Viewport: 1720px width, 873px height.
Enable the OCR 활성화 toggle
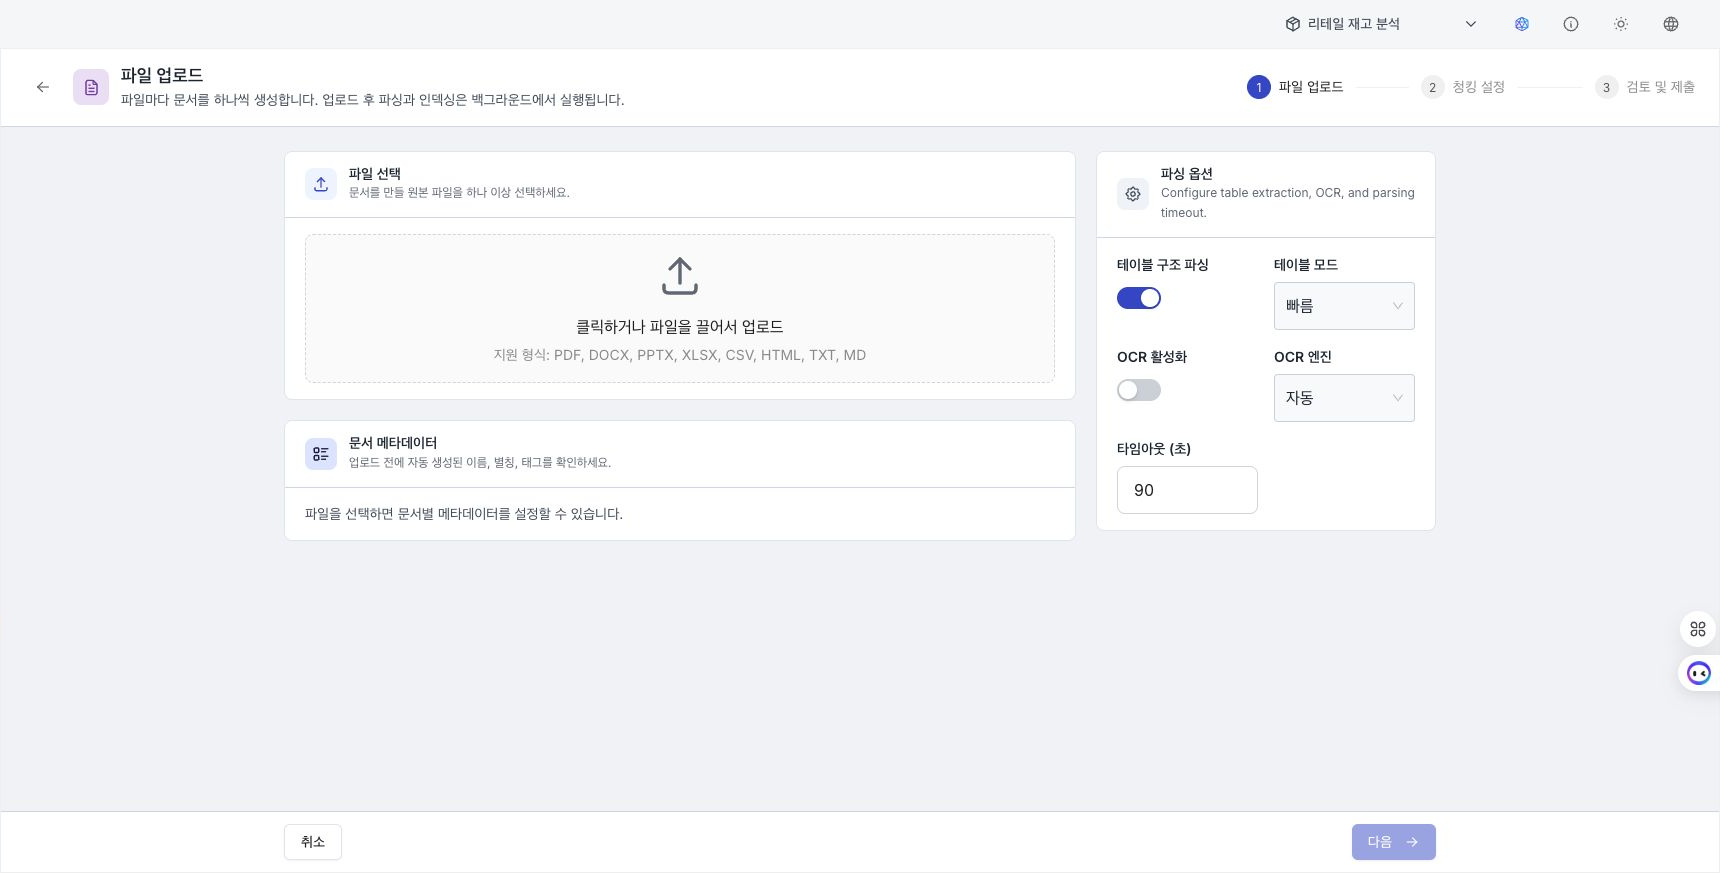pos(1139,390)
